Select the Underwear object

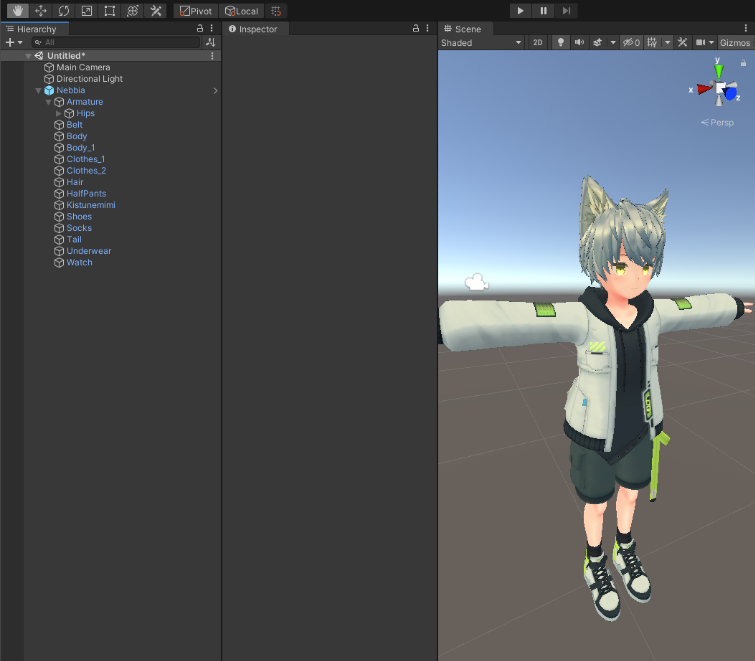[89, 251]
